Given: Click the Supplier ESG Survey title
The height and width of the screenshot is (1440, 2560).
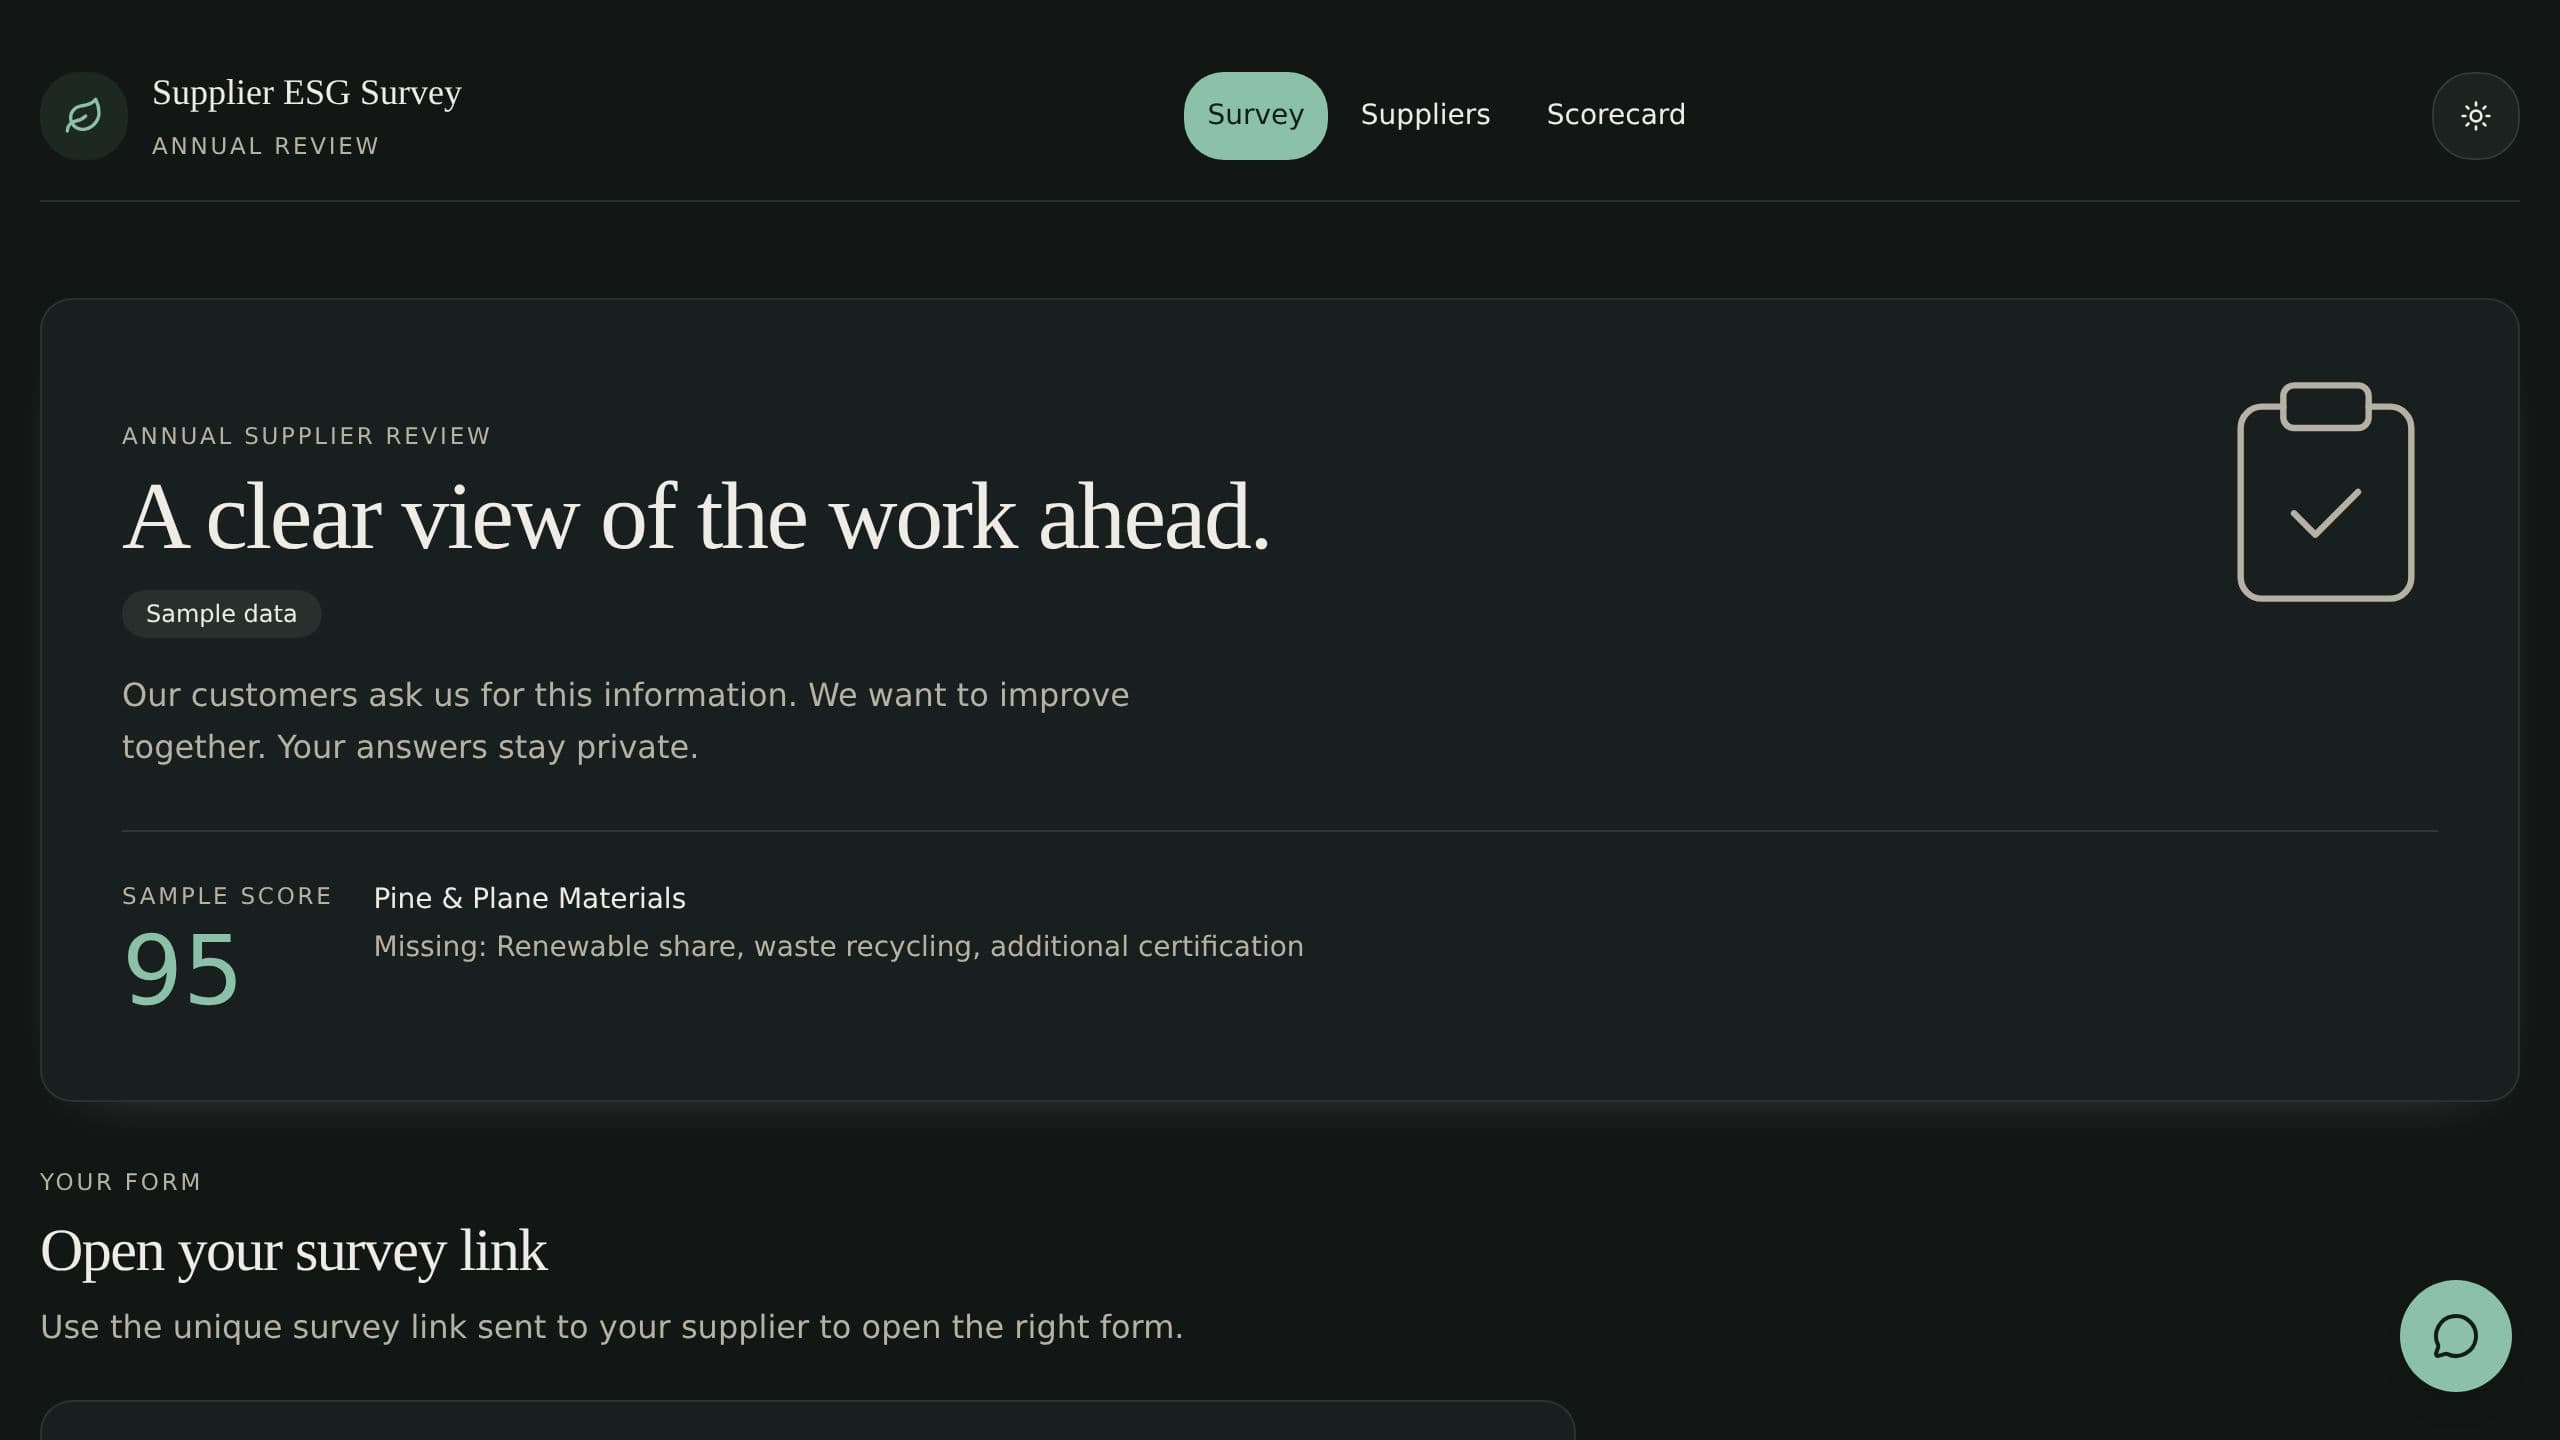Looking at the screenshot, I should (x=306, y=93).
